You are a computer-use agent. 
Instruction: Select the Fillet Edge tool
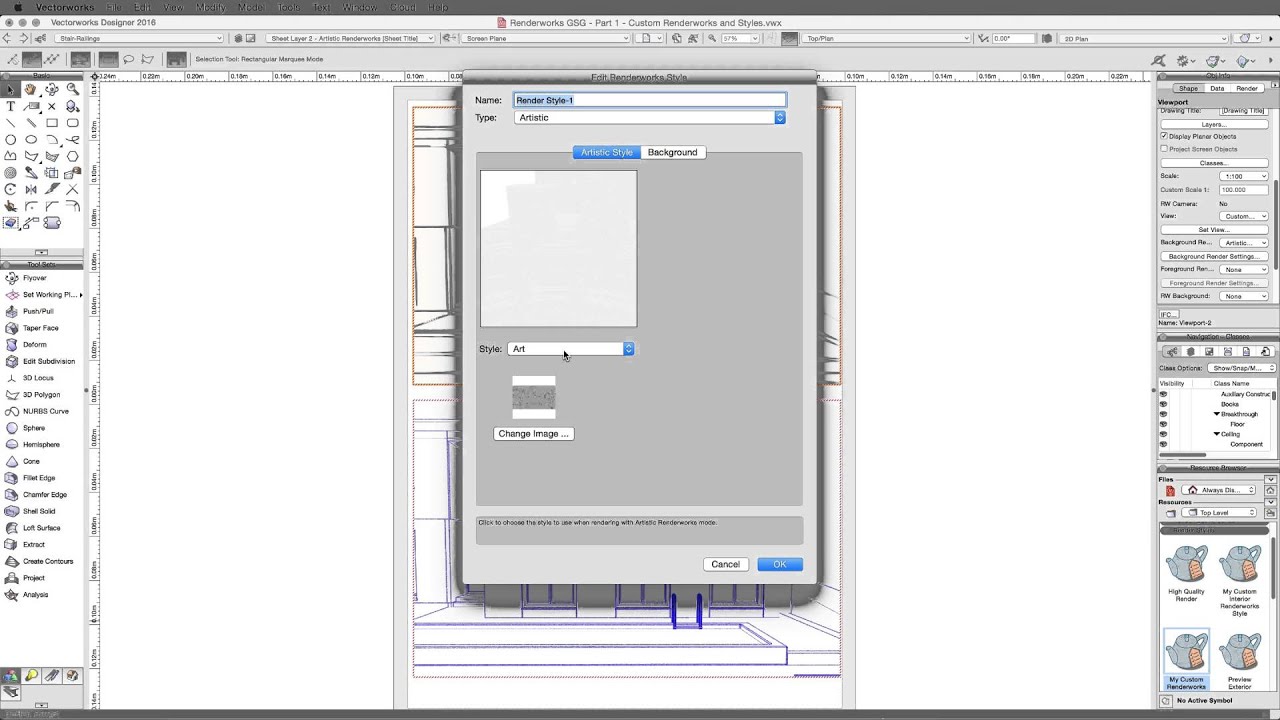[39, 478]
